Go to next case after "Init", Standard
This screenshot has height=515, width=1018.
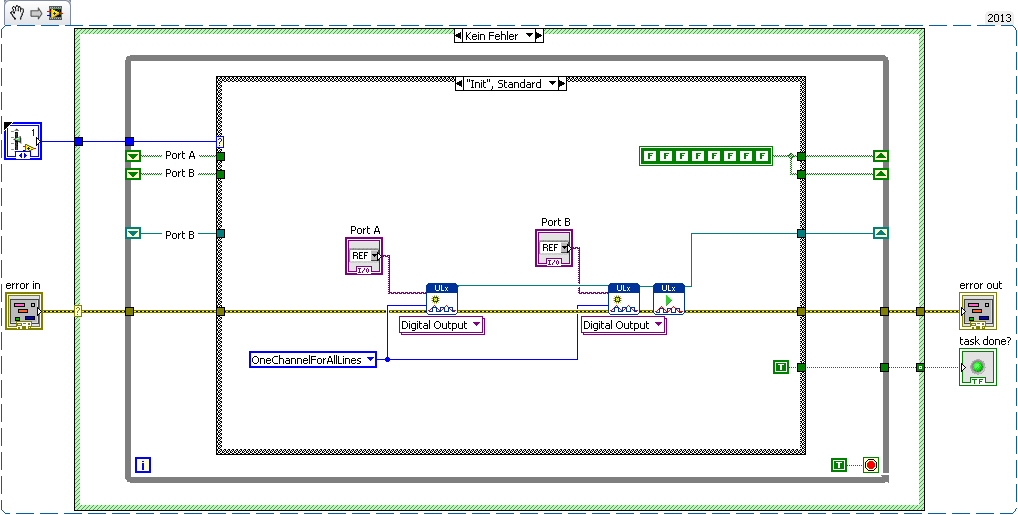point(562,83)
